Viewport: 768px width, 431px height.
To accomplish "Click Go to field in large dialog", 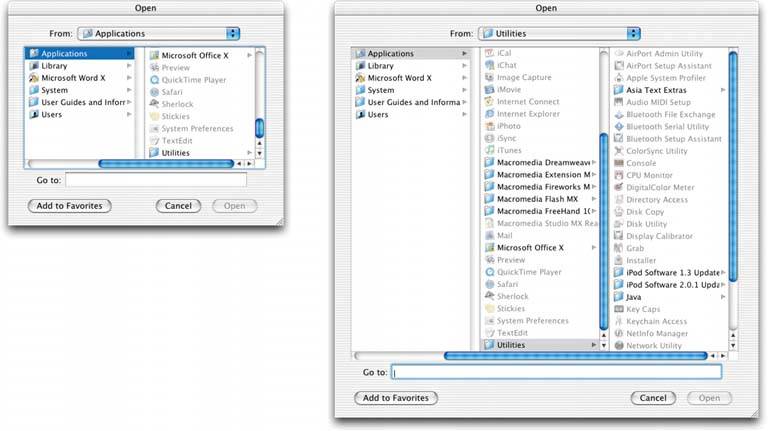I will (556, 372).
